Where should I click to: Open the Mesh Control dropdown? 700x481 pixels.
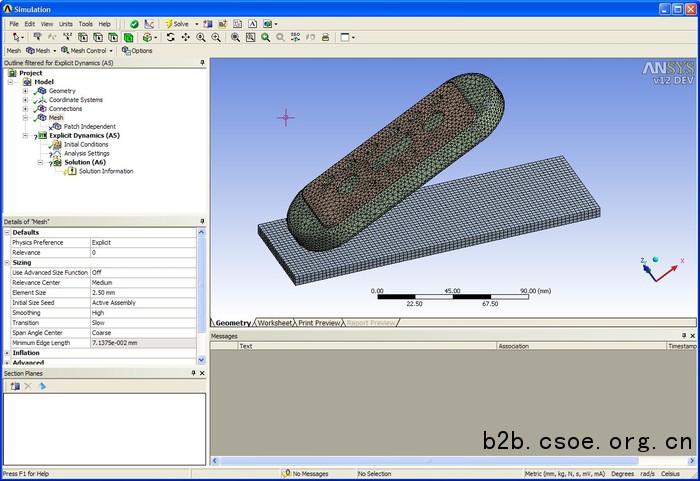click(x=88, y=50)
